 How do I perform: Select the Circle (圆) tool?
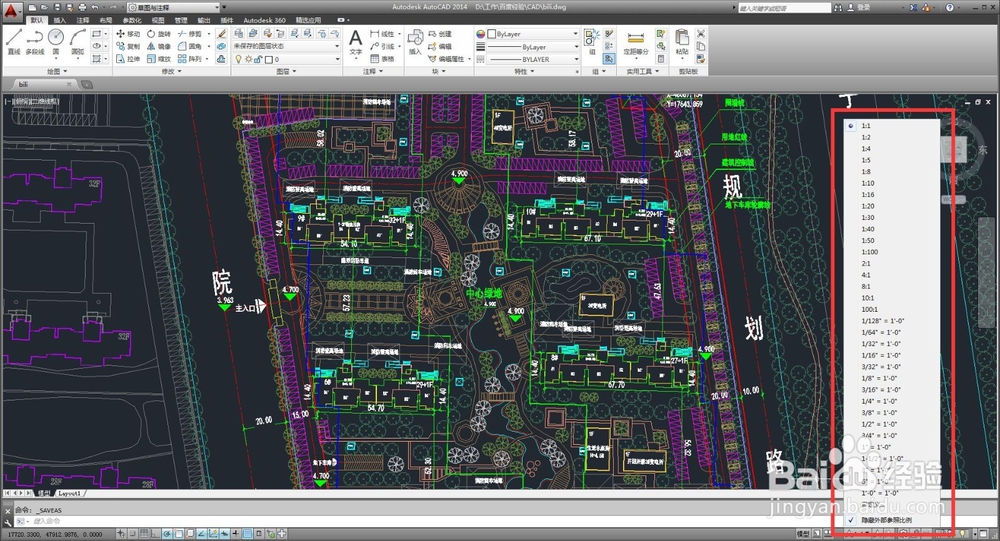56,41
